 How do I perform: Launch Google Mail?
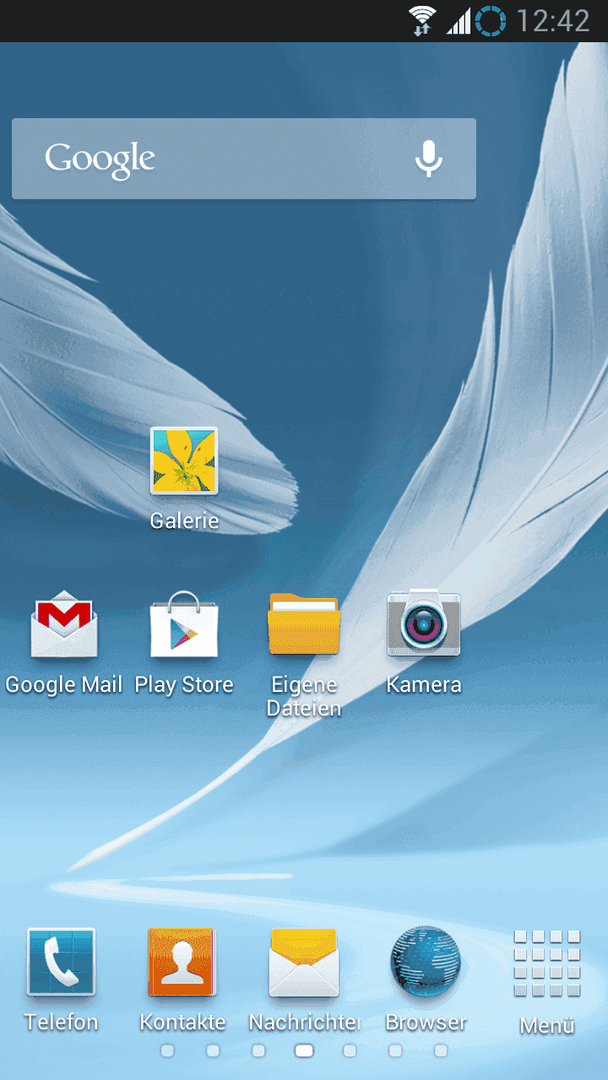coord(63,625)
